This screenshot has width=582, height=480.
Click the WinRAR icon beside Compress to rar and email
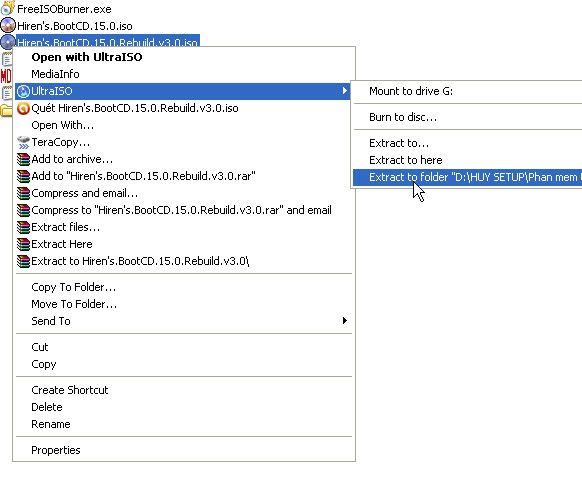pos(23,210)
